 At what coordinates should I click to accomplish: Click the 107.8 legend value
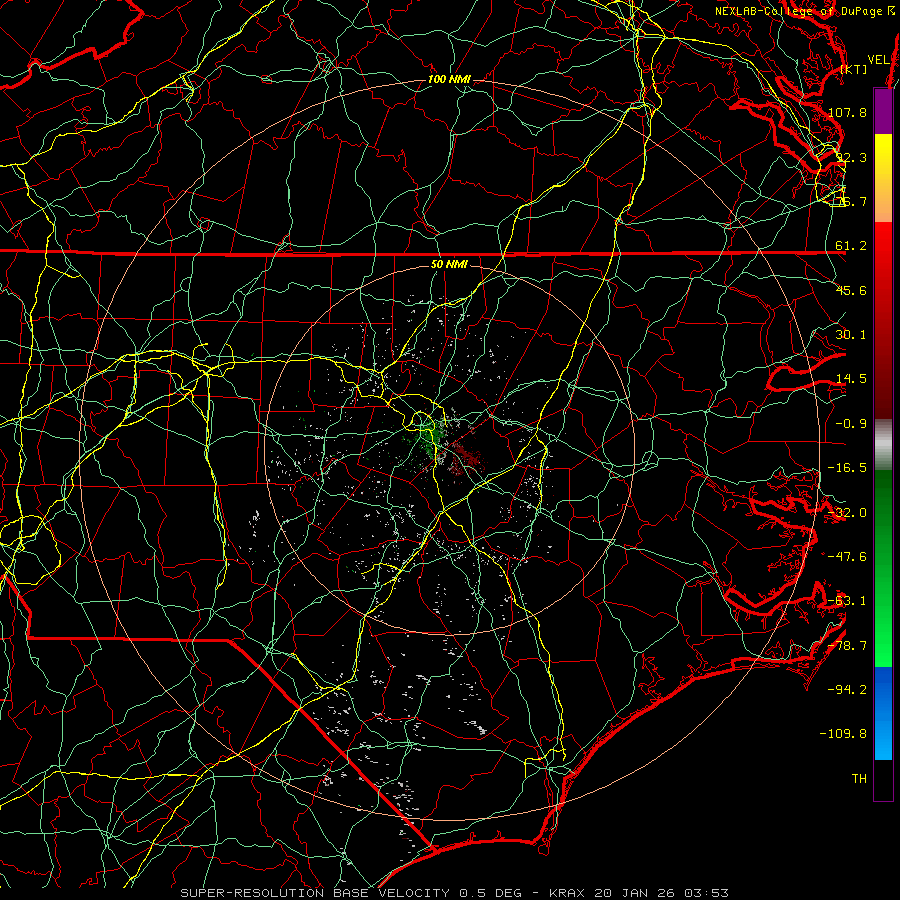847,112
